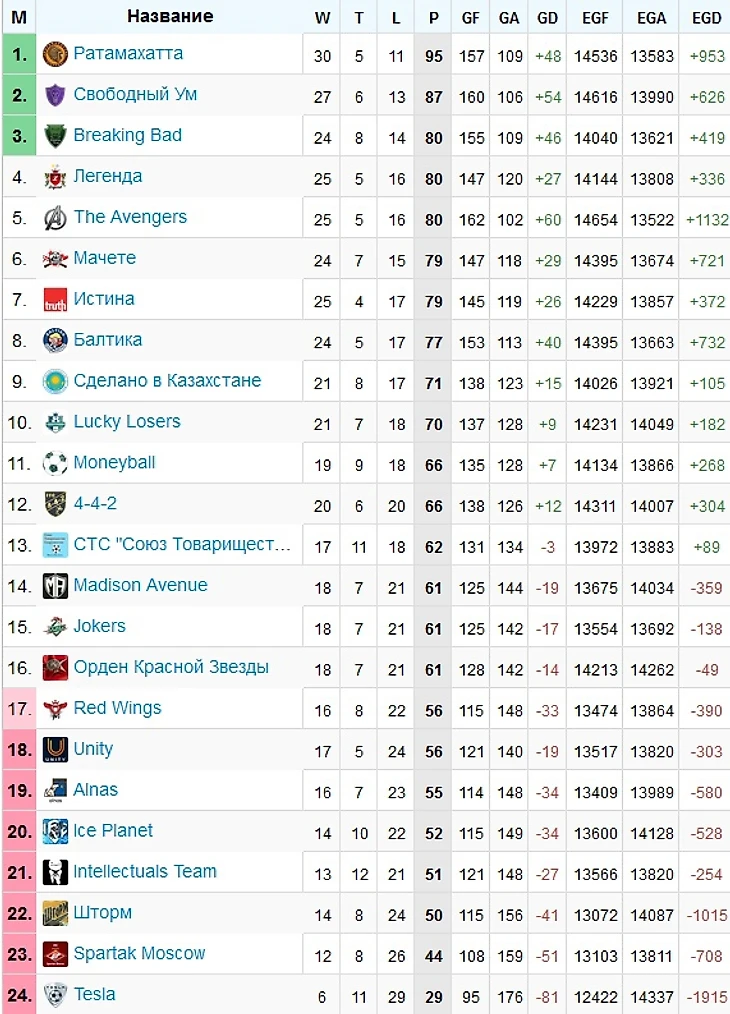The width and height of the screenshot is (730, 1014).
Task: Open the Легенда team page link
Action: tap(107, 176)
